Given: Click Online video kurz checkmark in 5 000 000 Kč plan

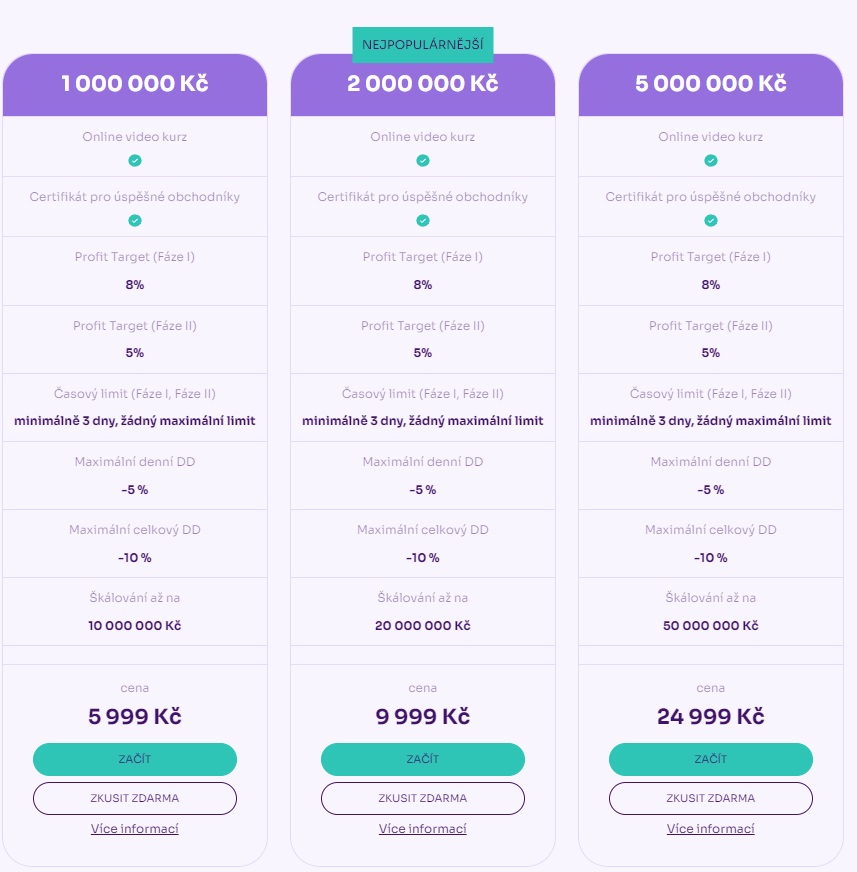Looking at the screenshot, I should click(x=711, y=161).
